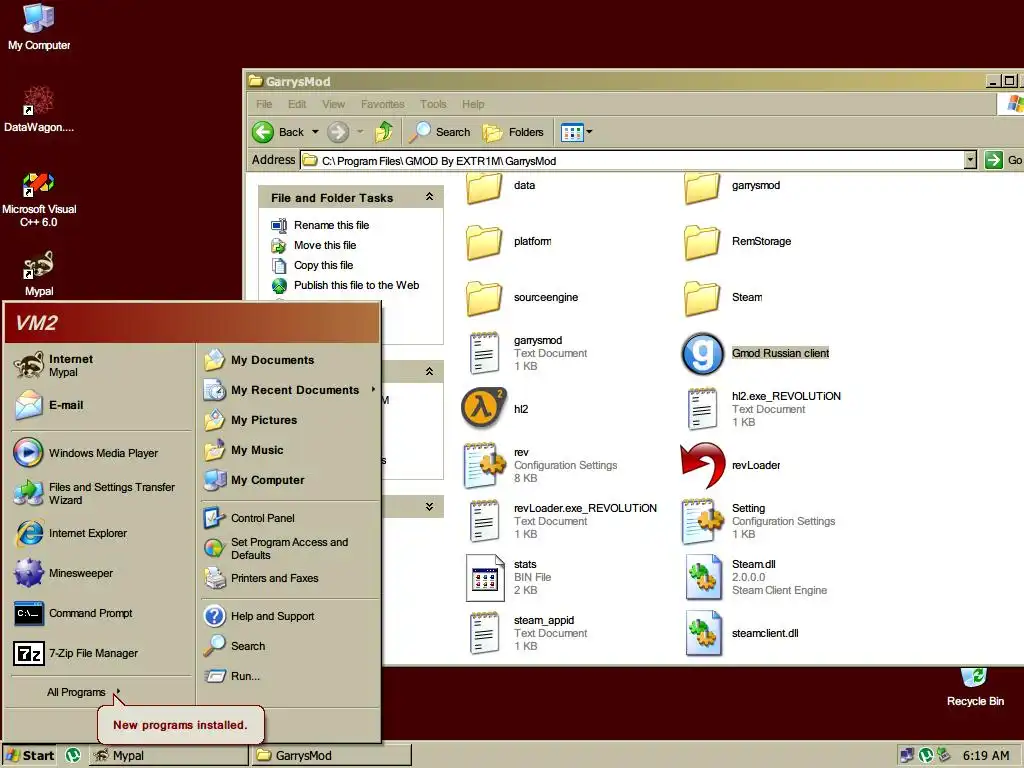
Task: Click the Go button next to Address
Action: pos(1003,160)
